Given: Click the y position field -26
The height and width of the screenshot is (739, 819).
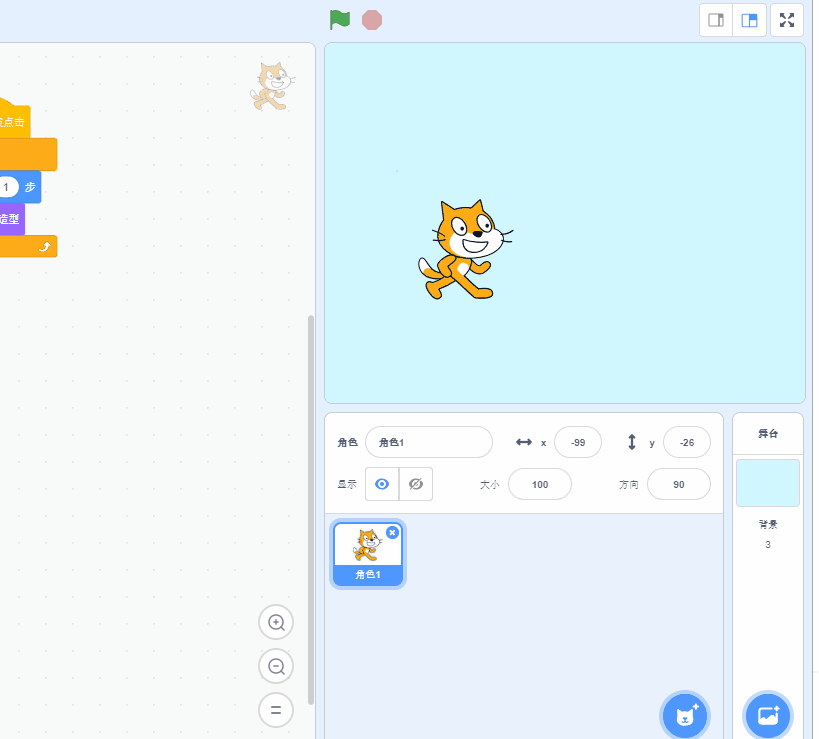Looking at the screenshot, I should click(x=687, y=442).
